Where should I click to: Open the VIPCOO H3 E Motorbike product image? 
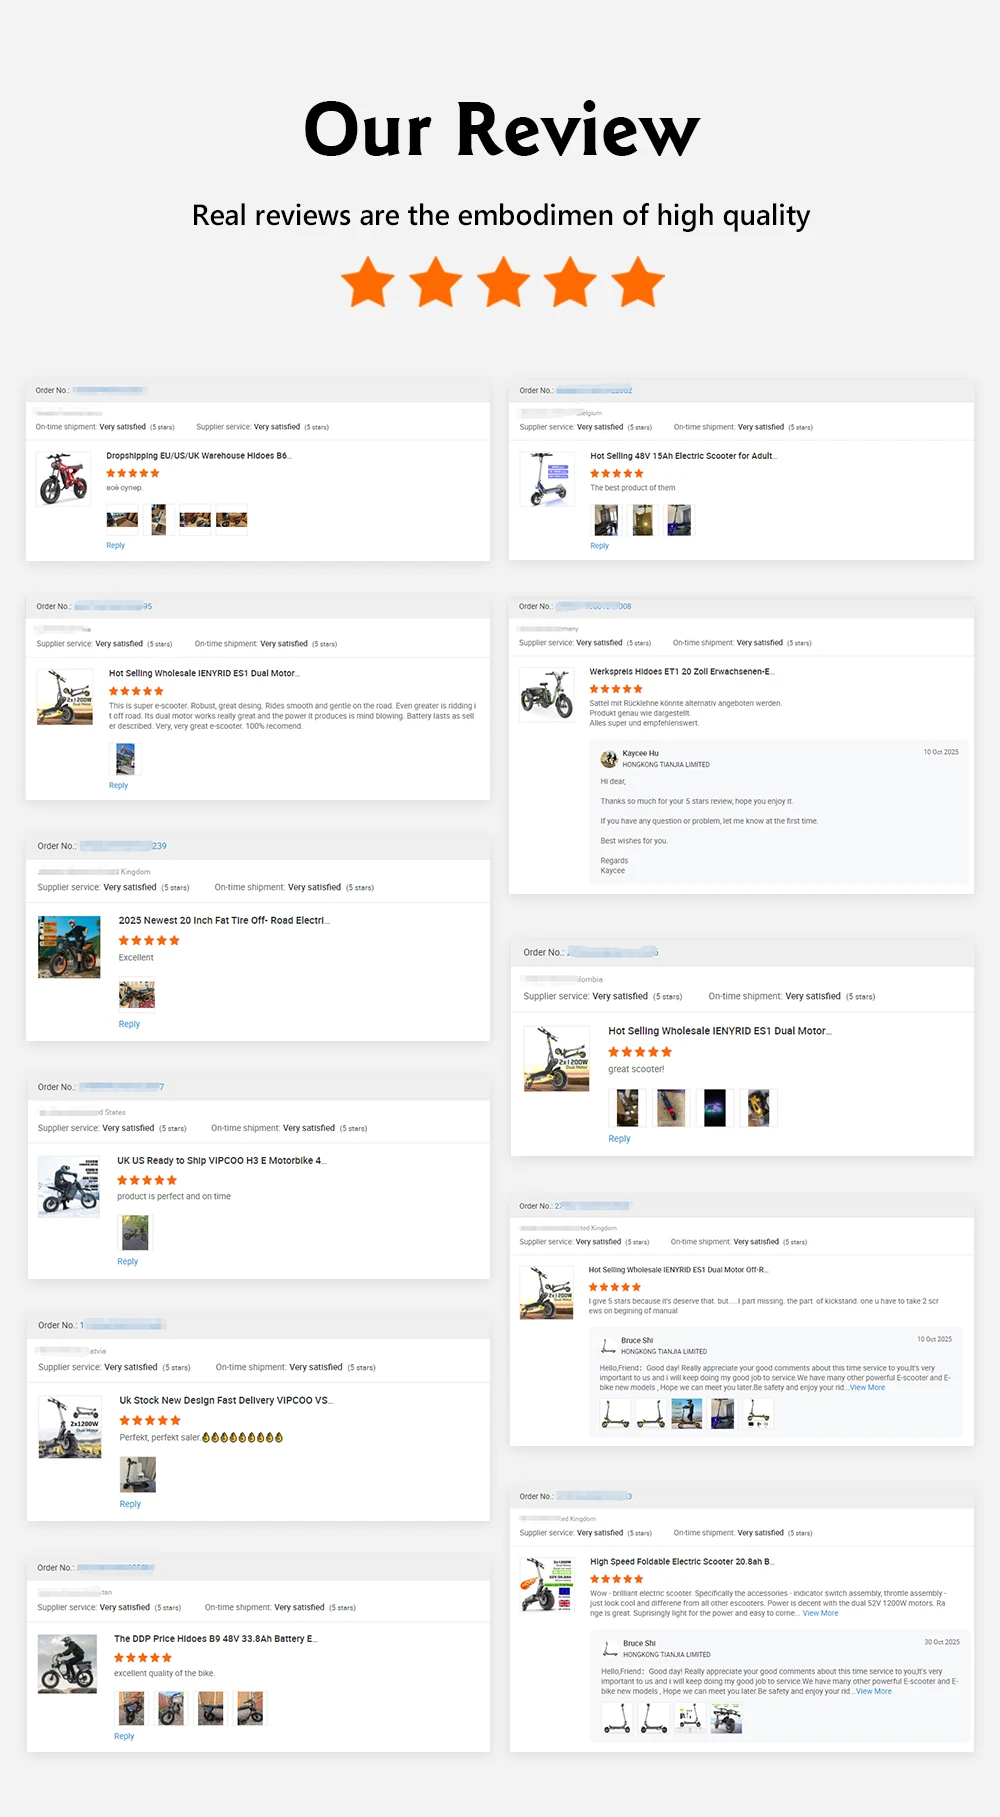coord(69,1187)
